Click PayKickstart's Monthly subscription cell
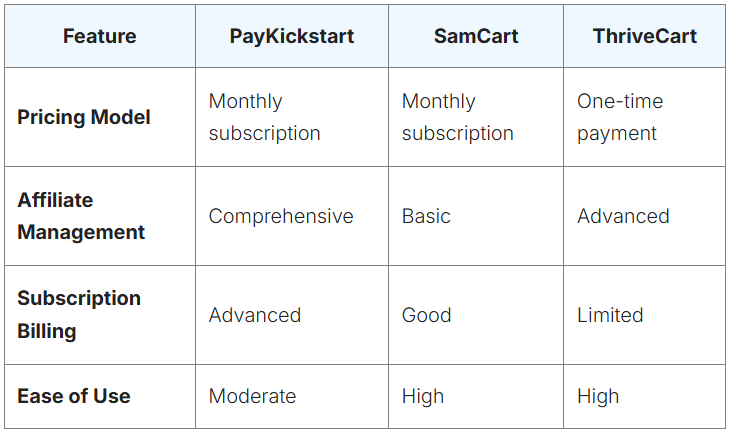The height and width of the screenshot is (434, 731). click(264, 117)
